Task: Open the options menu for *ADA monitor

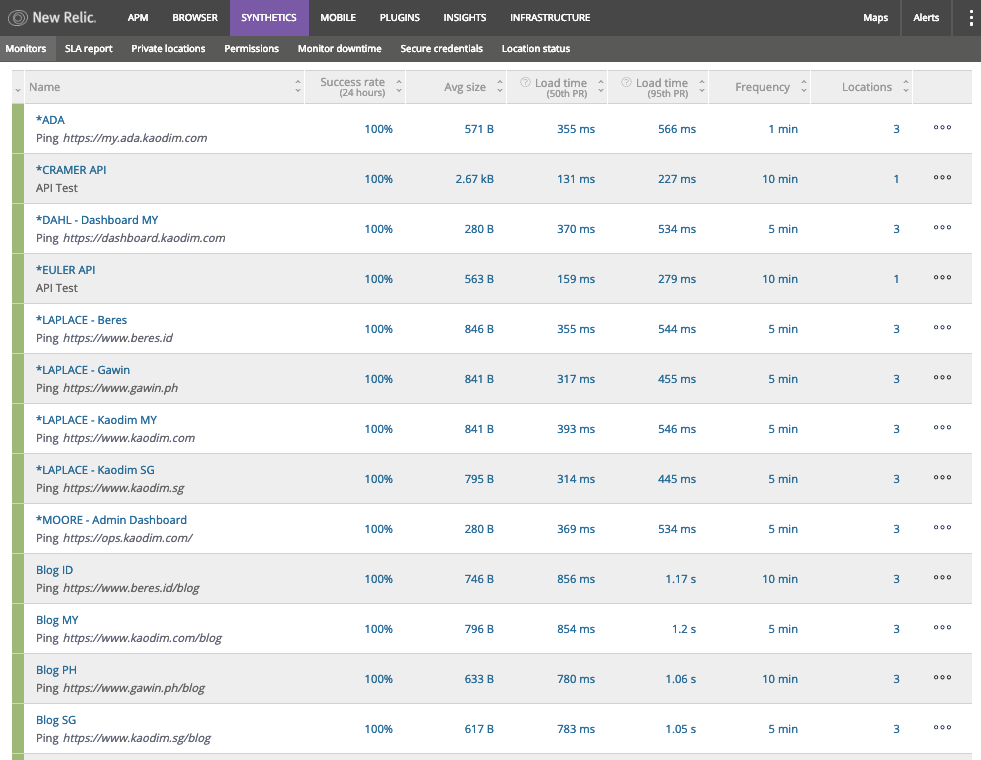Action: [x=942, y=128]
